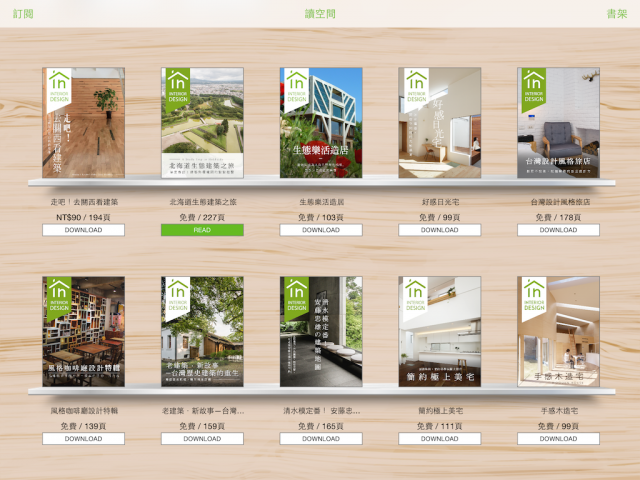The height and width of the screenshot is (480, 640).
Task: Click the title text 台灣設計風格旅店
Action: pyautogui.click(x=560, y=202)
